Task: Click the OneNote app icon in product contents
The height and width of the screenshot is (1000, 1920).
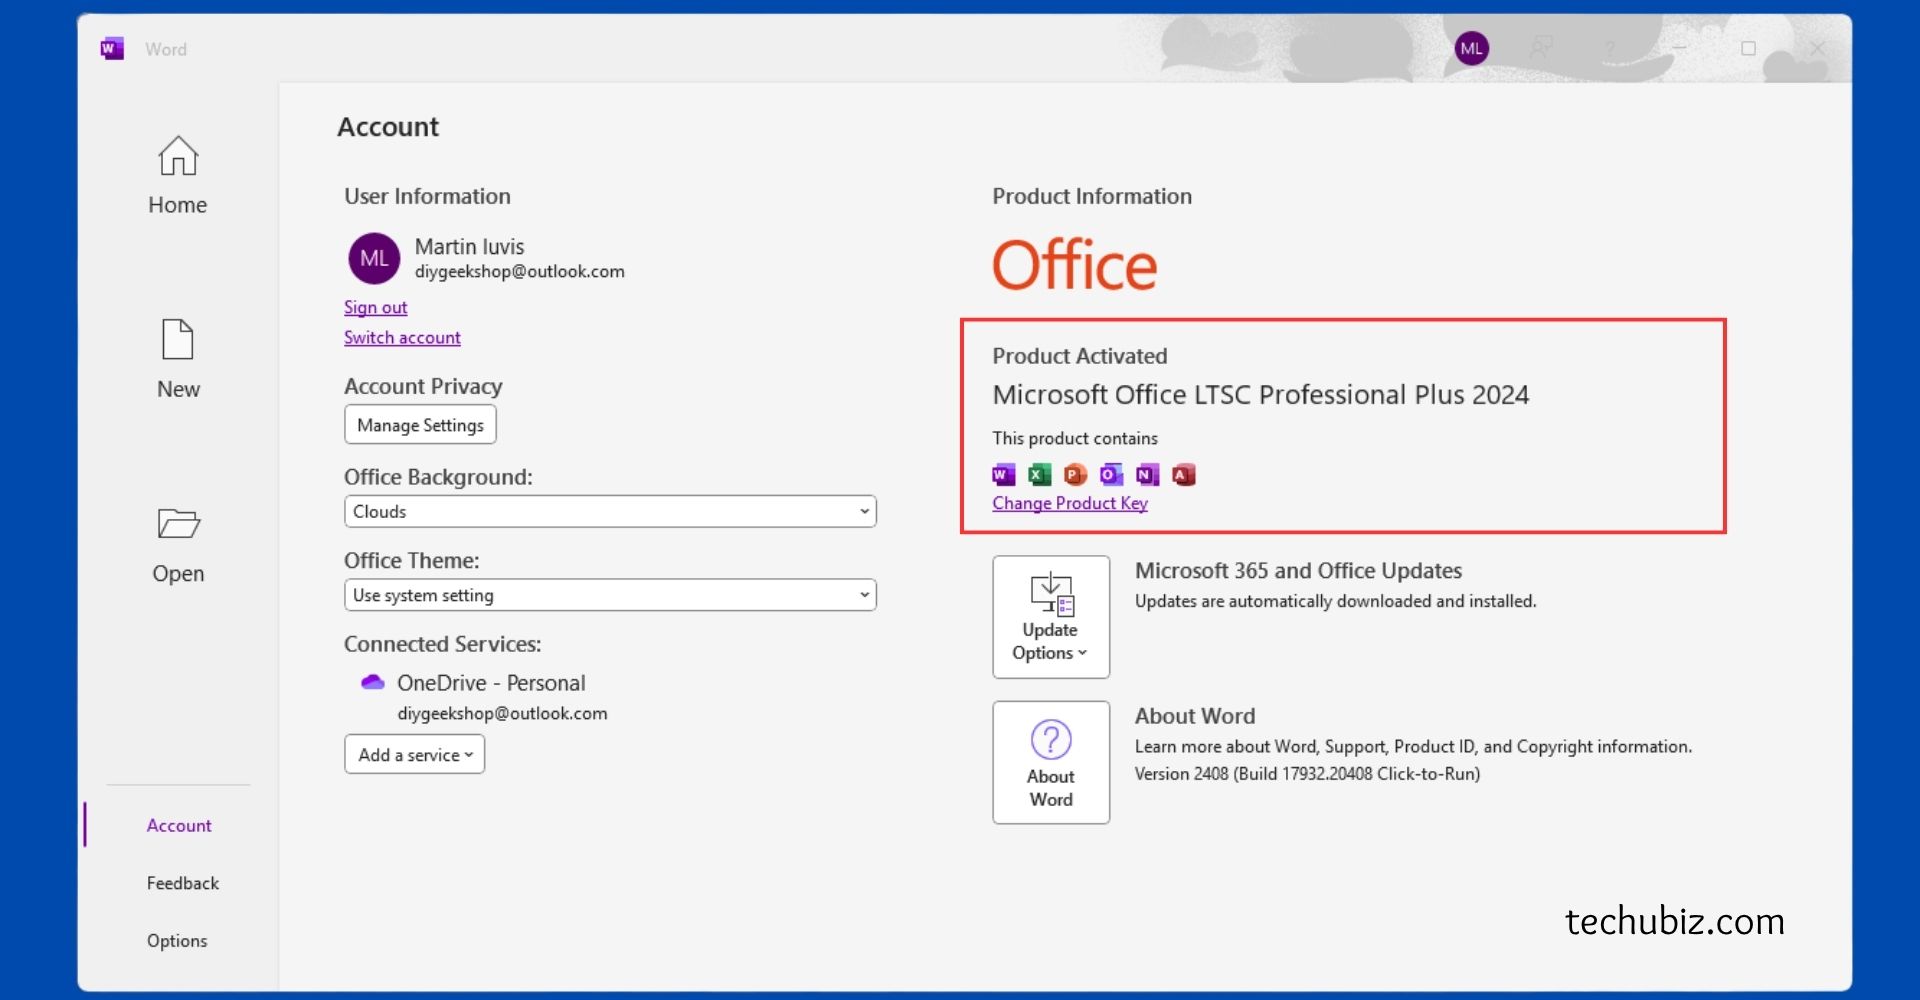Action: pos(1147,475)
